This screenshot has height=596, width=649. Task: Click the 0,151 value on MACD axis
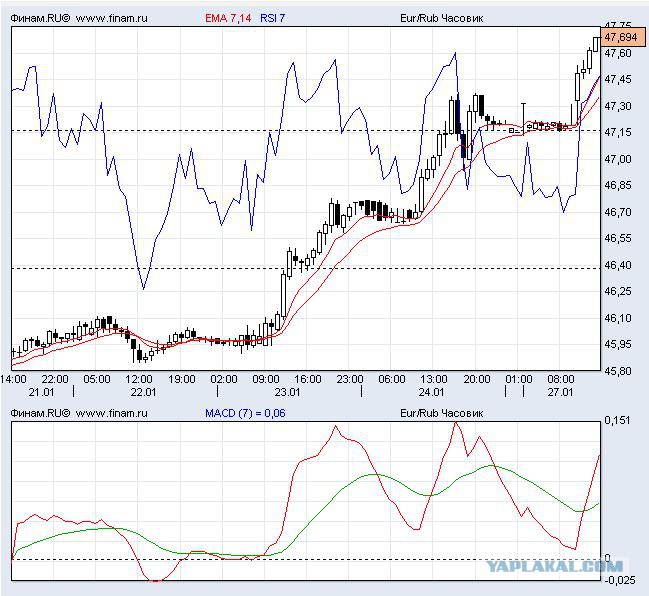[x=617, y=421]
